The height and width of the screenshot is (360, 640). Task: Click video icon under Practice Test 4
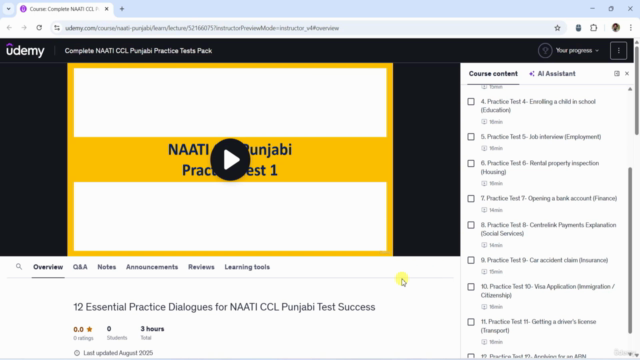(484, 122)
